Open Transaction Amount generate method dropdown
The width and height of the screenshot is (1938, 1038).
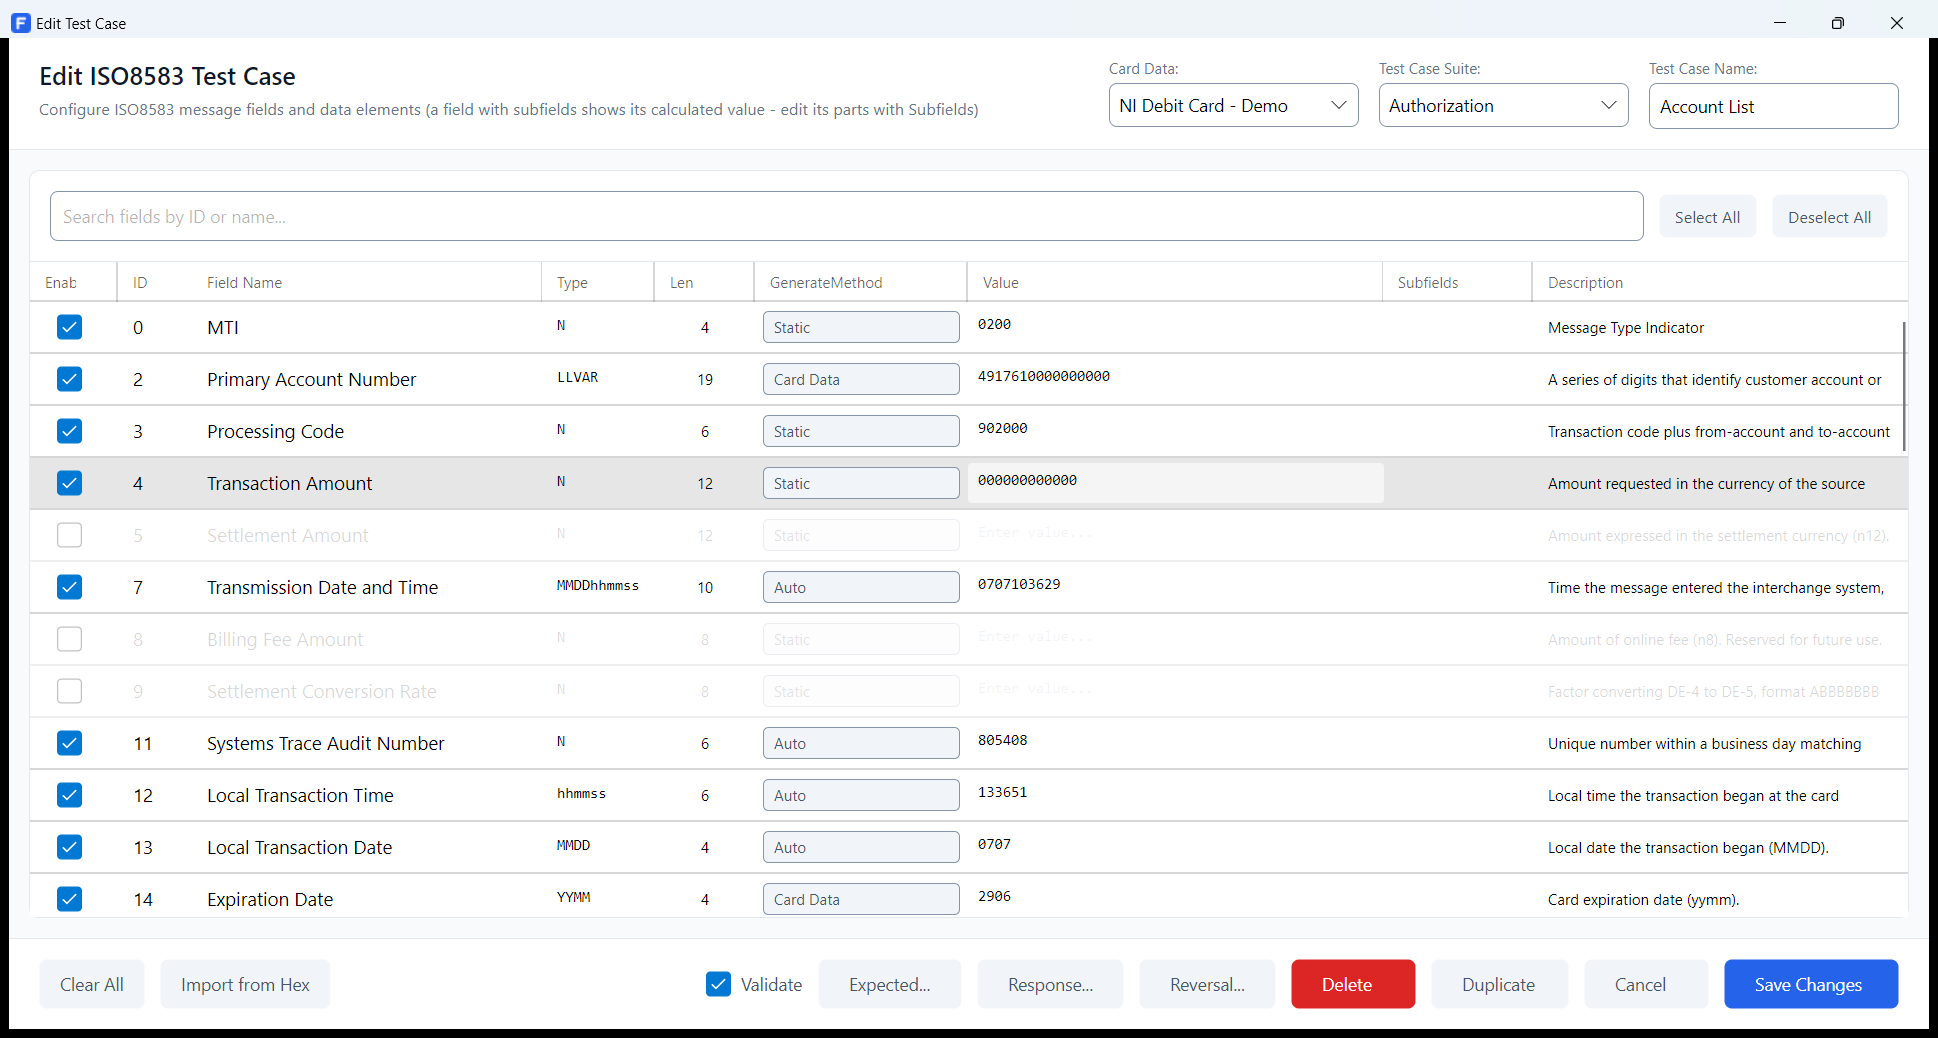click(x=861, y=483)
